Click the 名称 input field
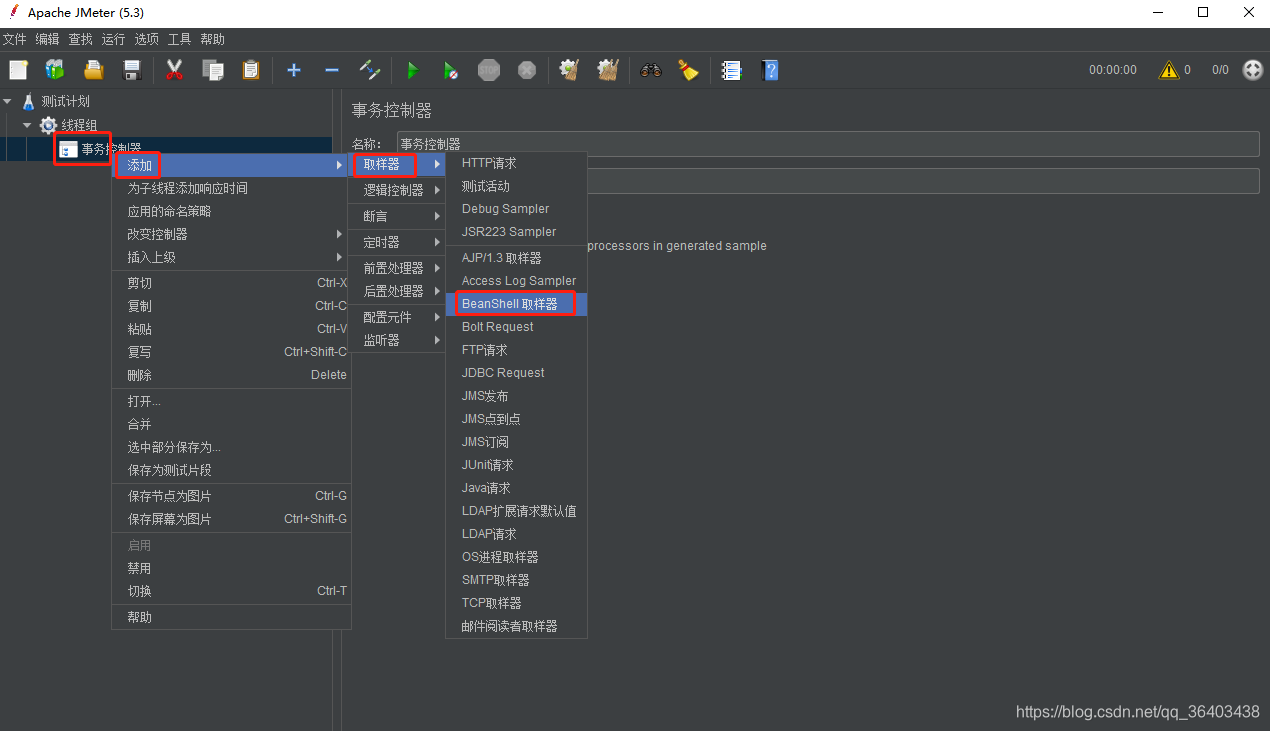 point(827,144)
